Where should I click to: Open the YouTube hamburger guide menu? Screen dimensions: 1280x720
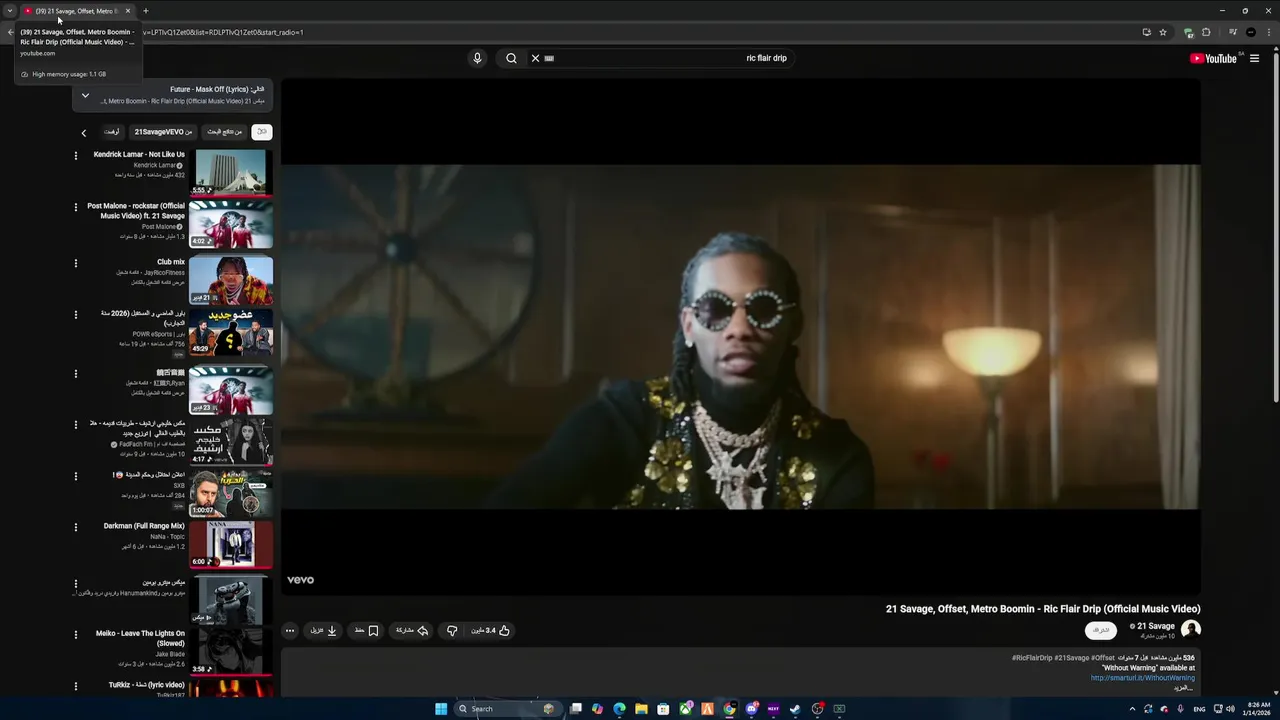[1254, 58]
